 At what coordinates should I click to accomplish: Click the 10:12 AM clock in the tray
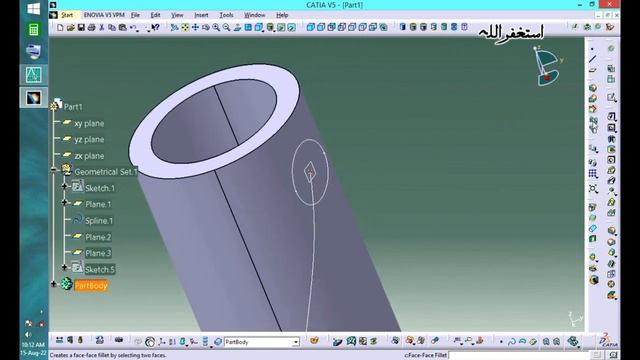click(33, 345)
